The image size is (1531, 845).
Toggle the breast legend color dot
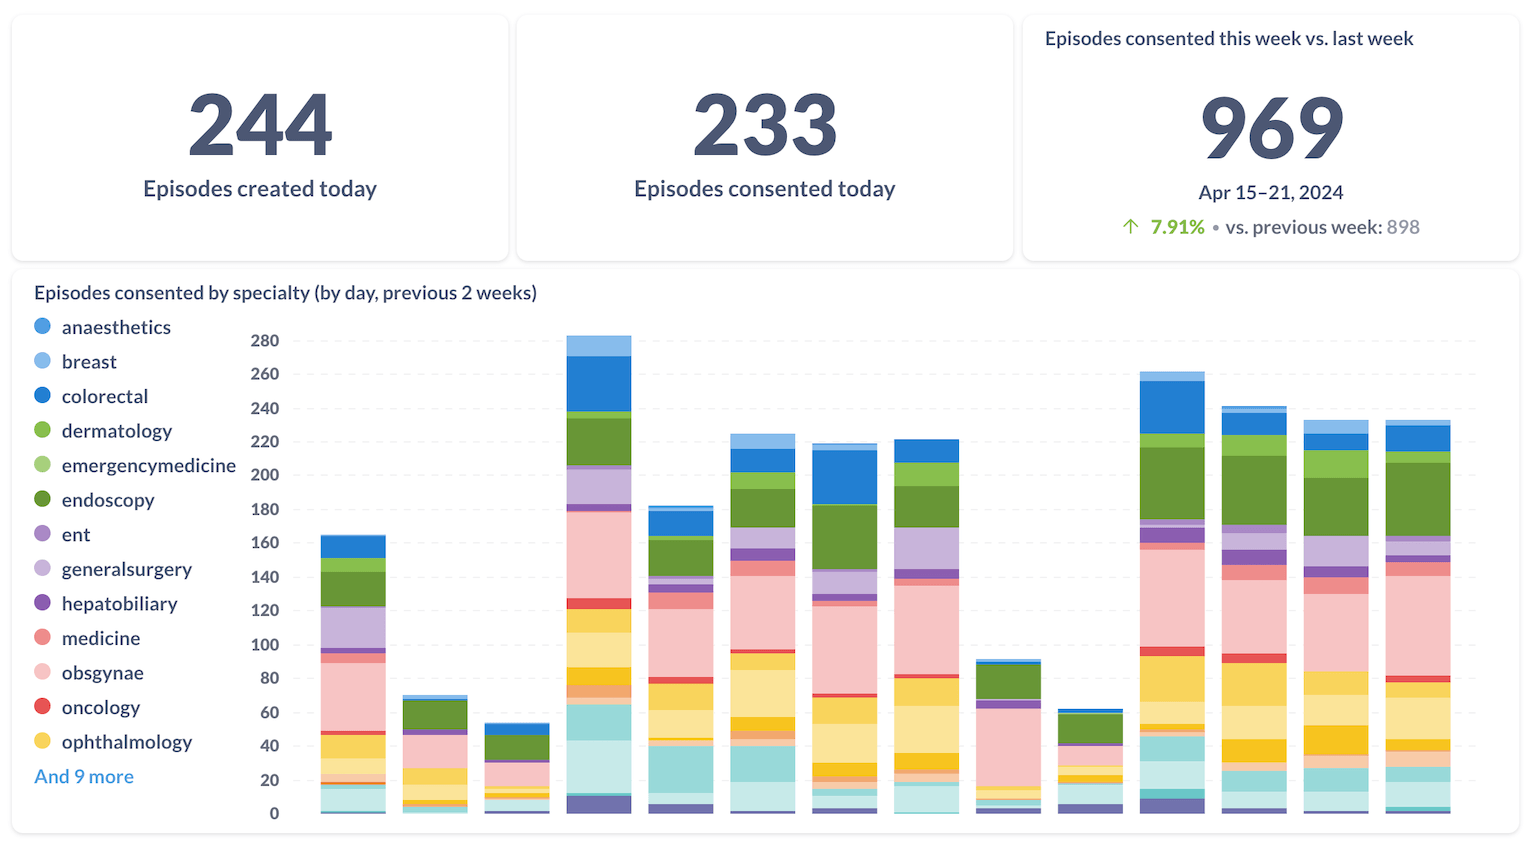click(x=42, y=361)
